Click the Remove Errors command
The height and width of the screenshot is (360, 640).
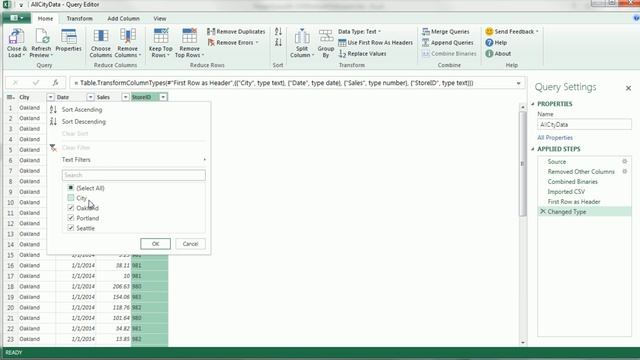point(233,42)
